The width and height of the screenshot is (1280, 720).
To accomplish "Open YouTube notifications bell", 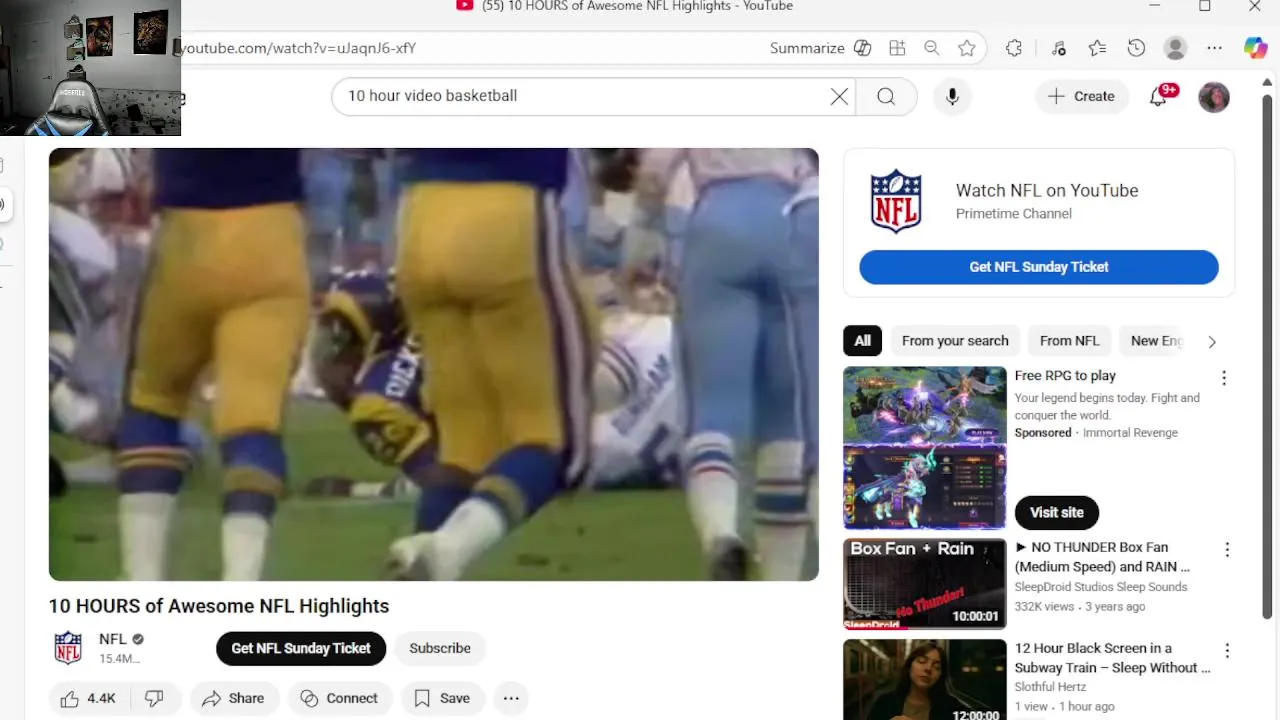I will tap(1159, 96).
